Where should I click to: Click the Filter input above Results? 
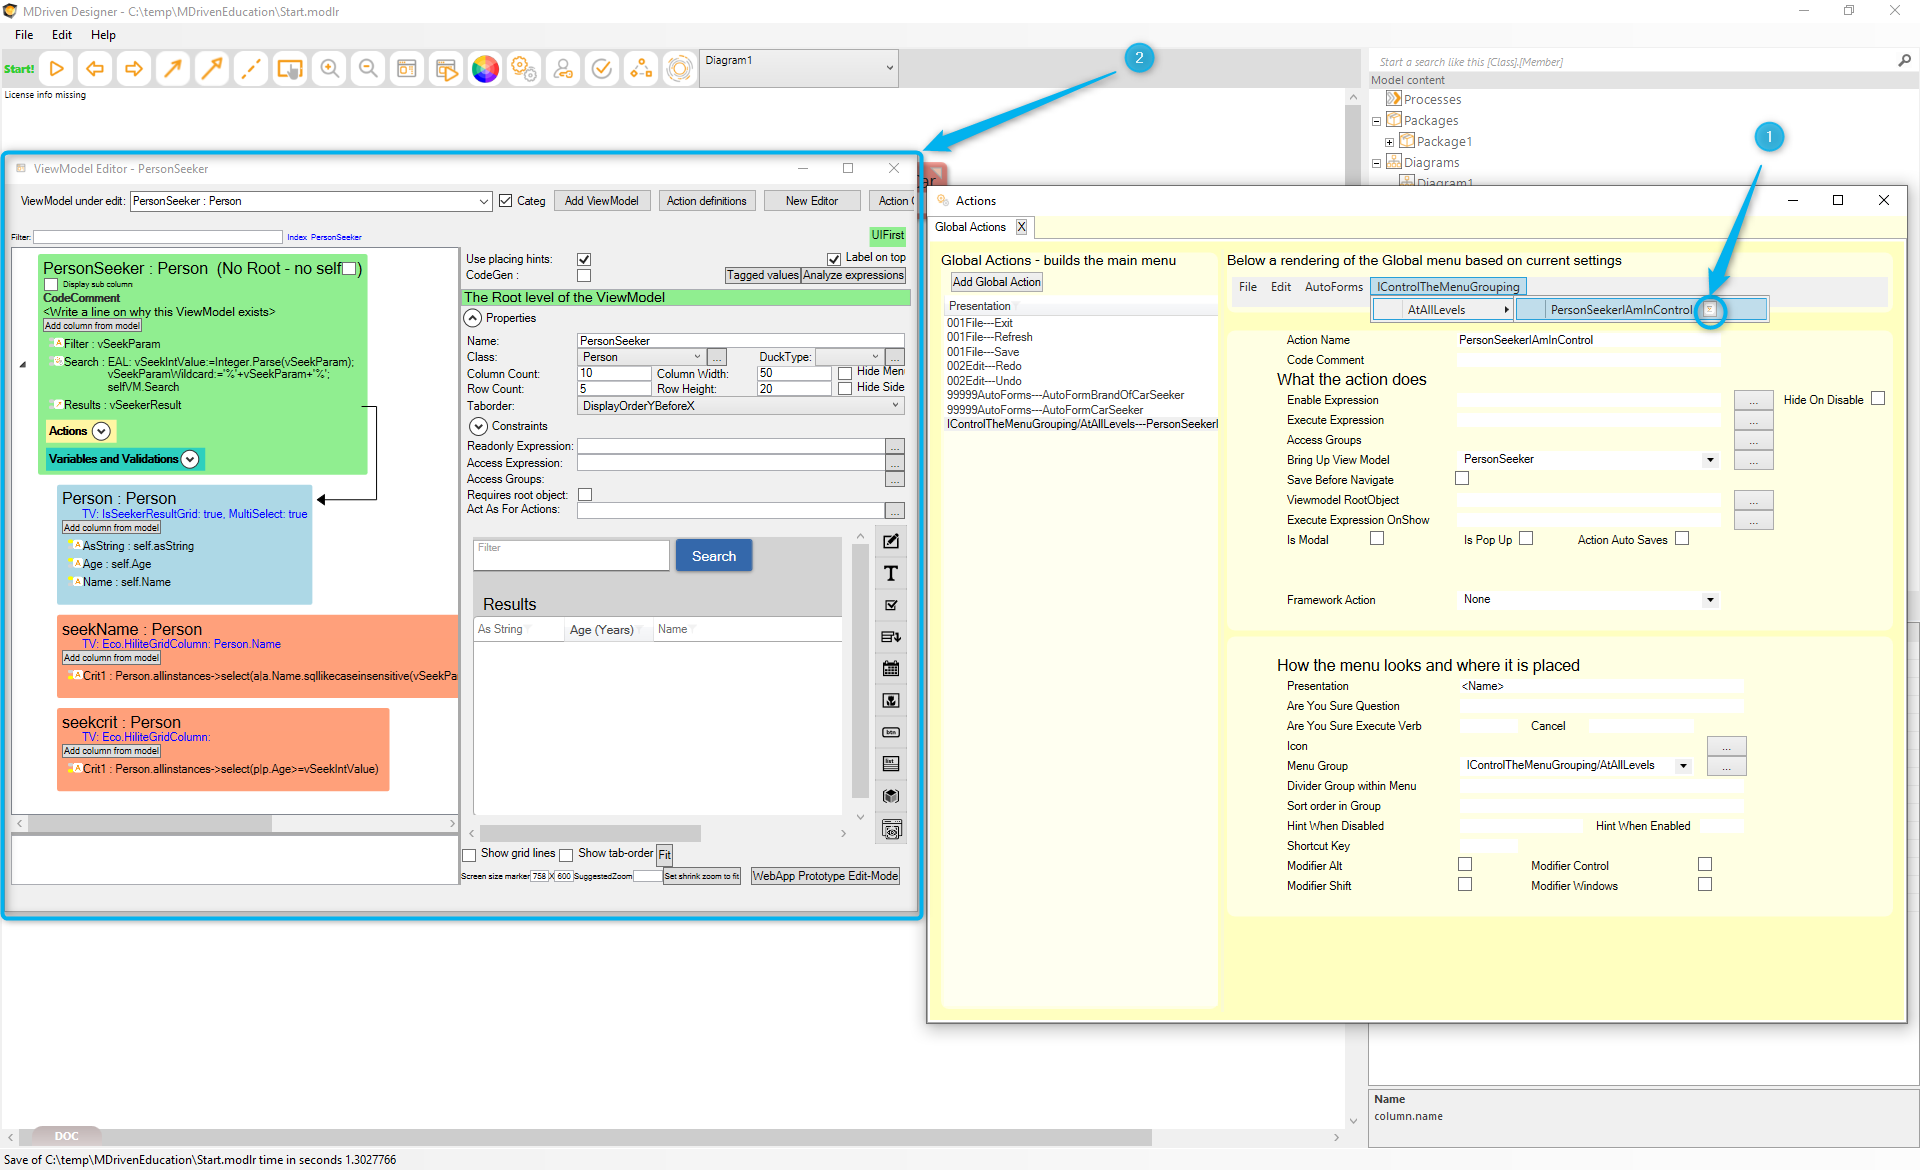point(571,555)
